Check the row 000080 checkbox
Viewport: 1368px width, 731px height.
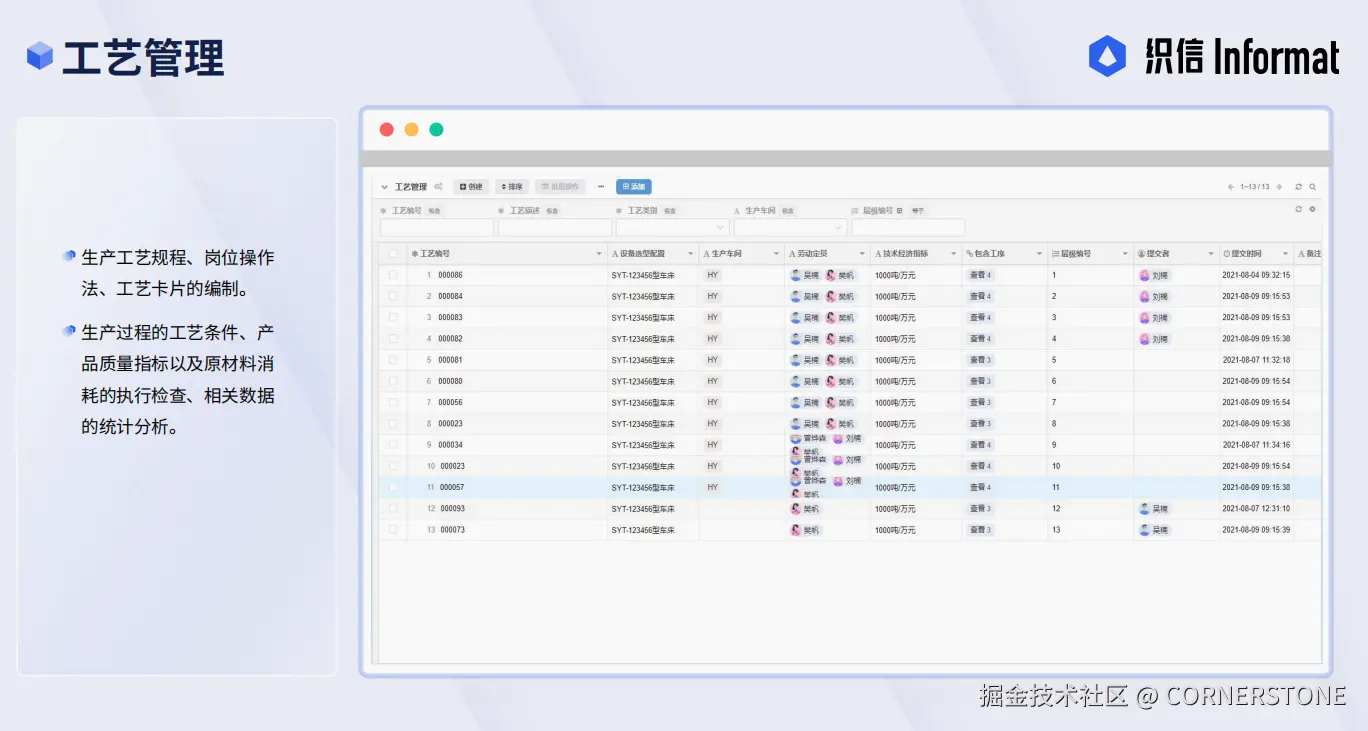(x=393, y=381)
